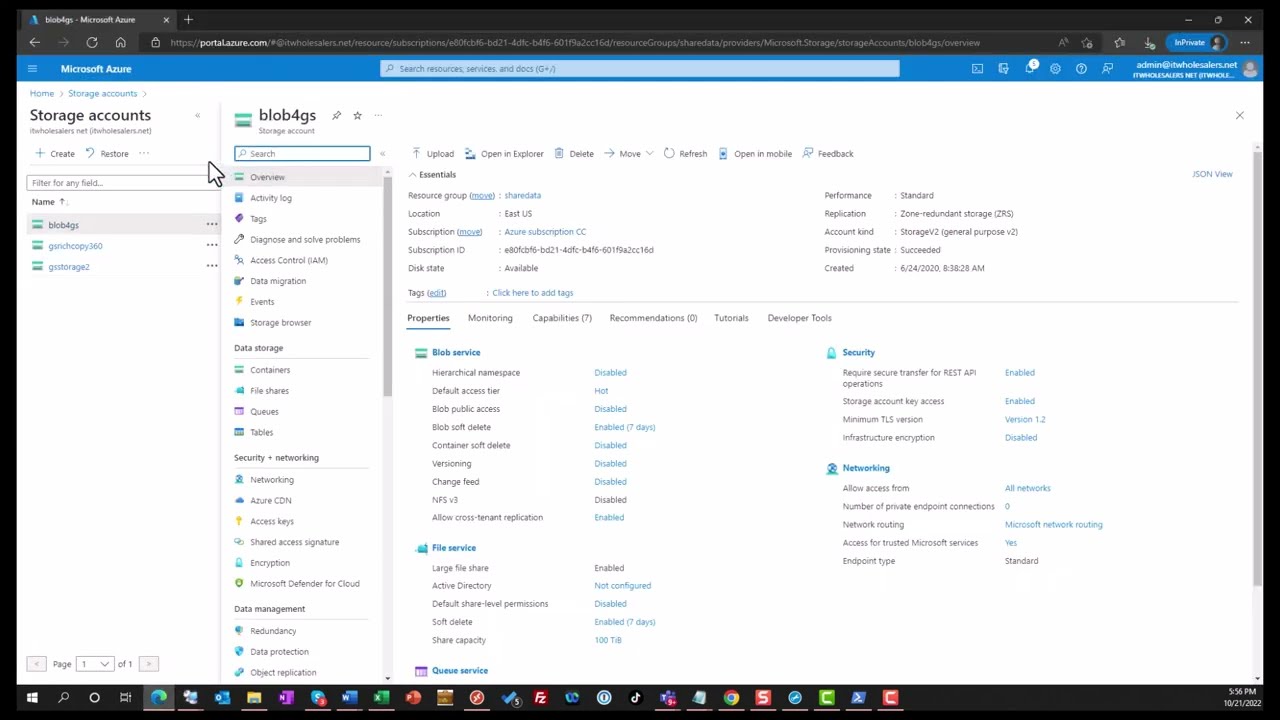The image size is (1280, 720).
Task: Open the account in Explorer
Action: 504,154
